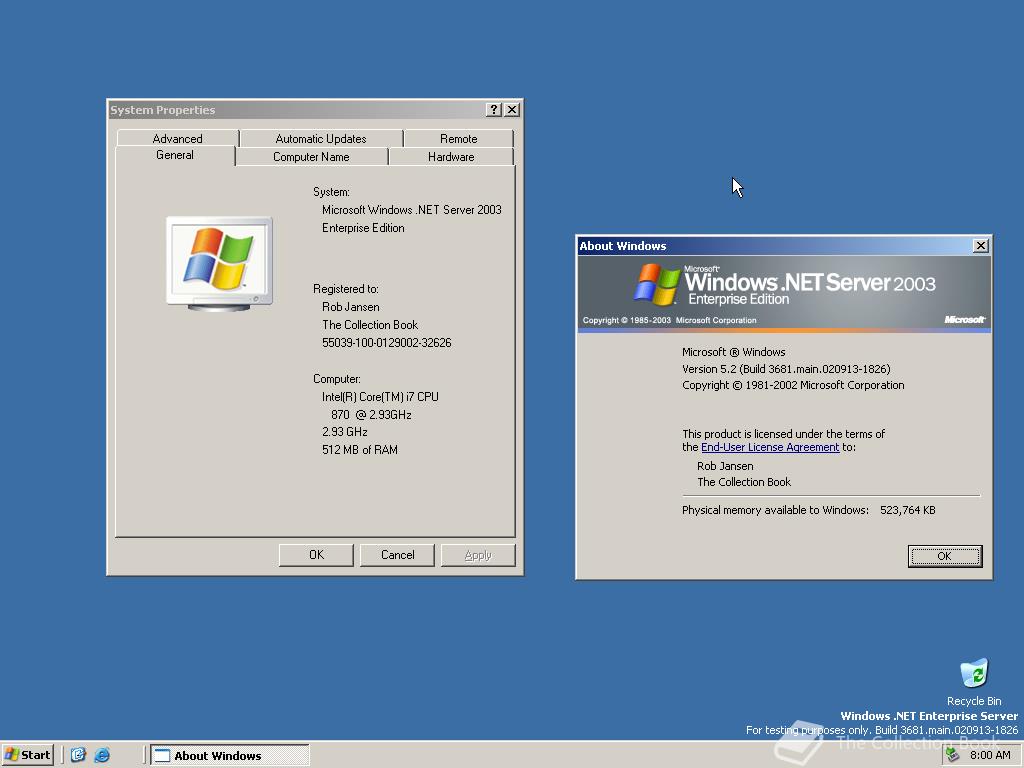Click the Internet Explorer quick launch icon
This screenshot has height=768, width=1024.
102,755
